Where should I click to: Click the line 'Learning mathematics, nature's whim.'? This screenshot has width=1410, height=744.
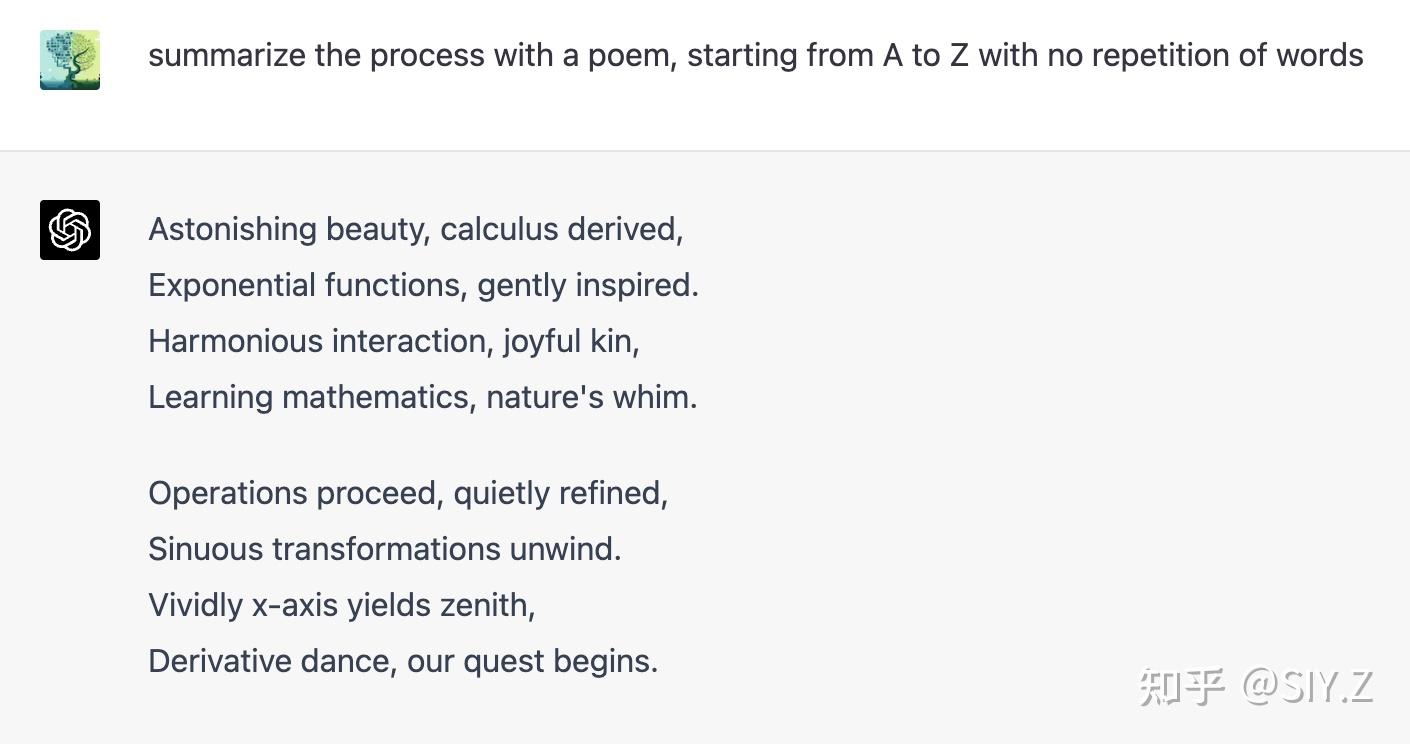tap(423, 398)
